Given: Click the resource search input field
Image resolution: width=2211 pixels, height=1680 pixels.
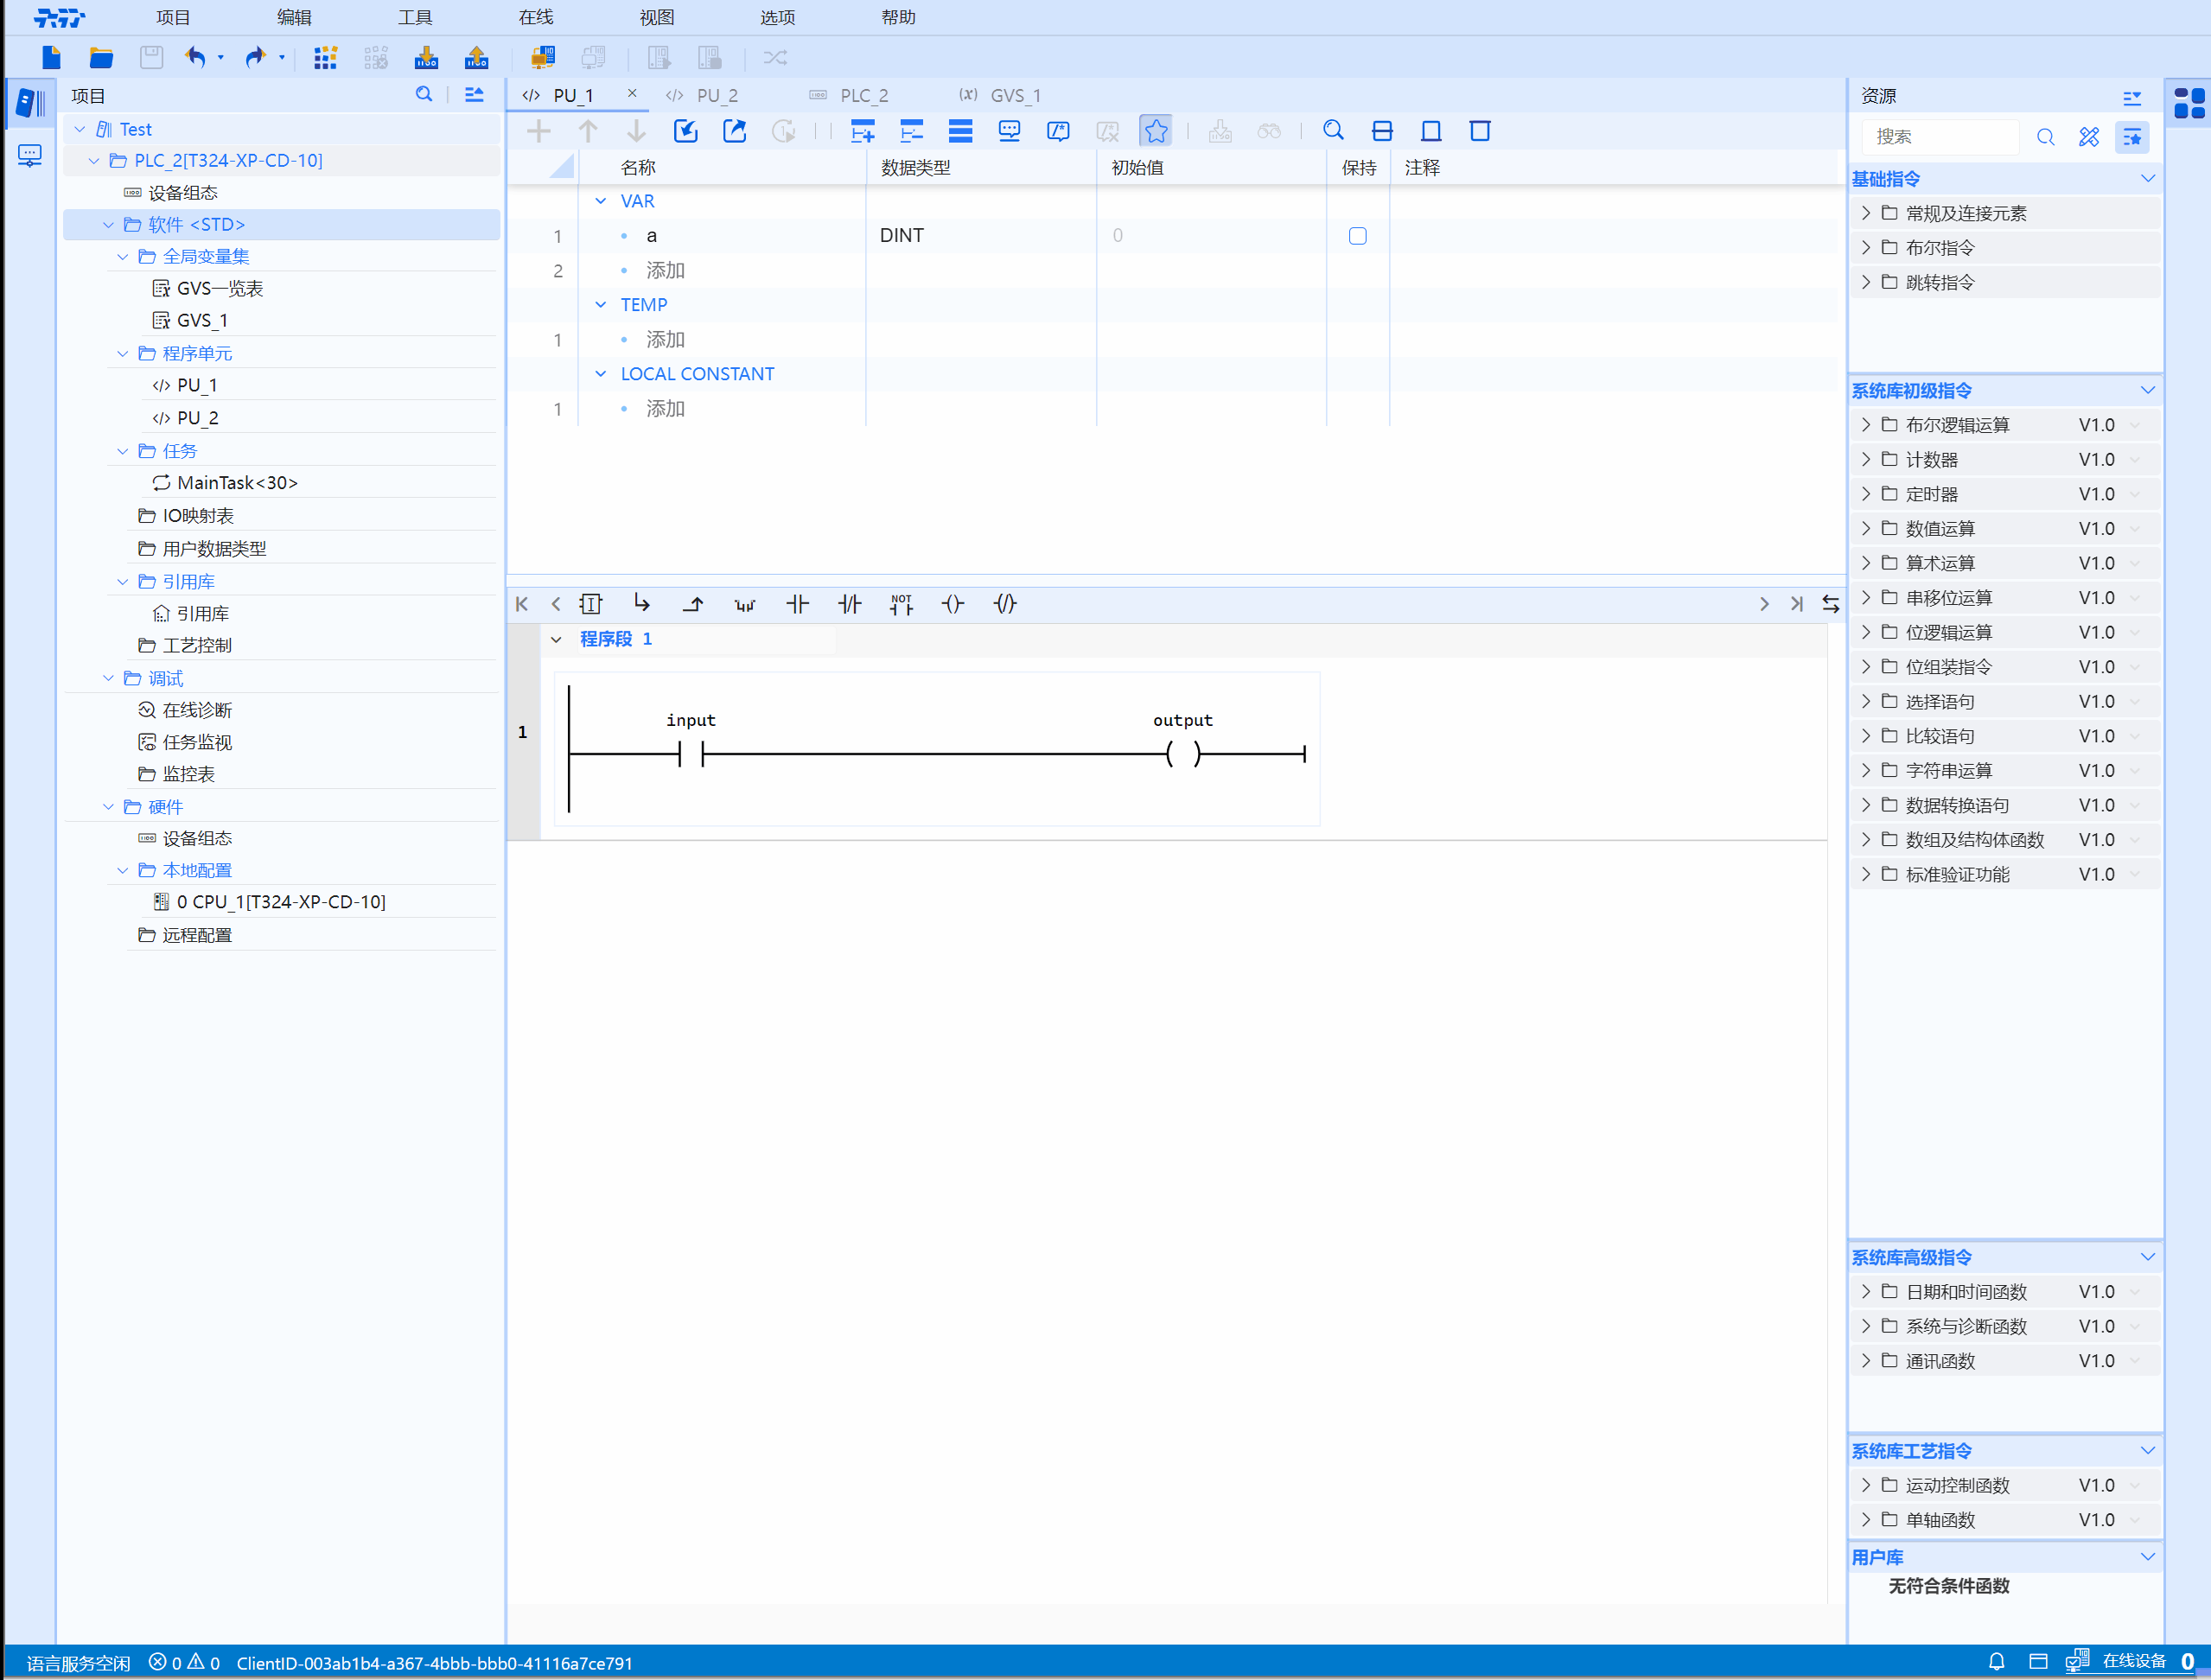Looking at the screenshot, I should click(1940, 137).
